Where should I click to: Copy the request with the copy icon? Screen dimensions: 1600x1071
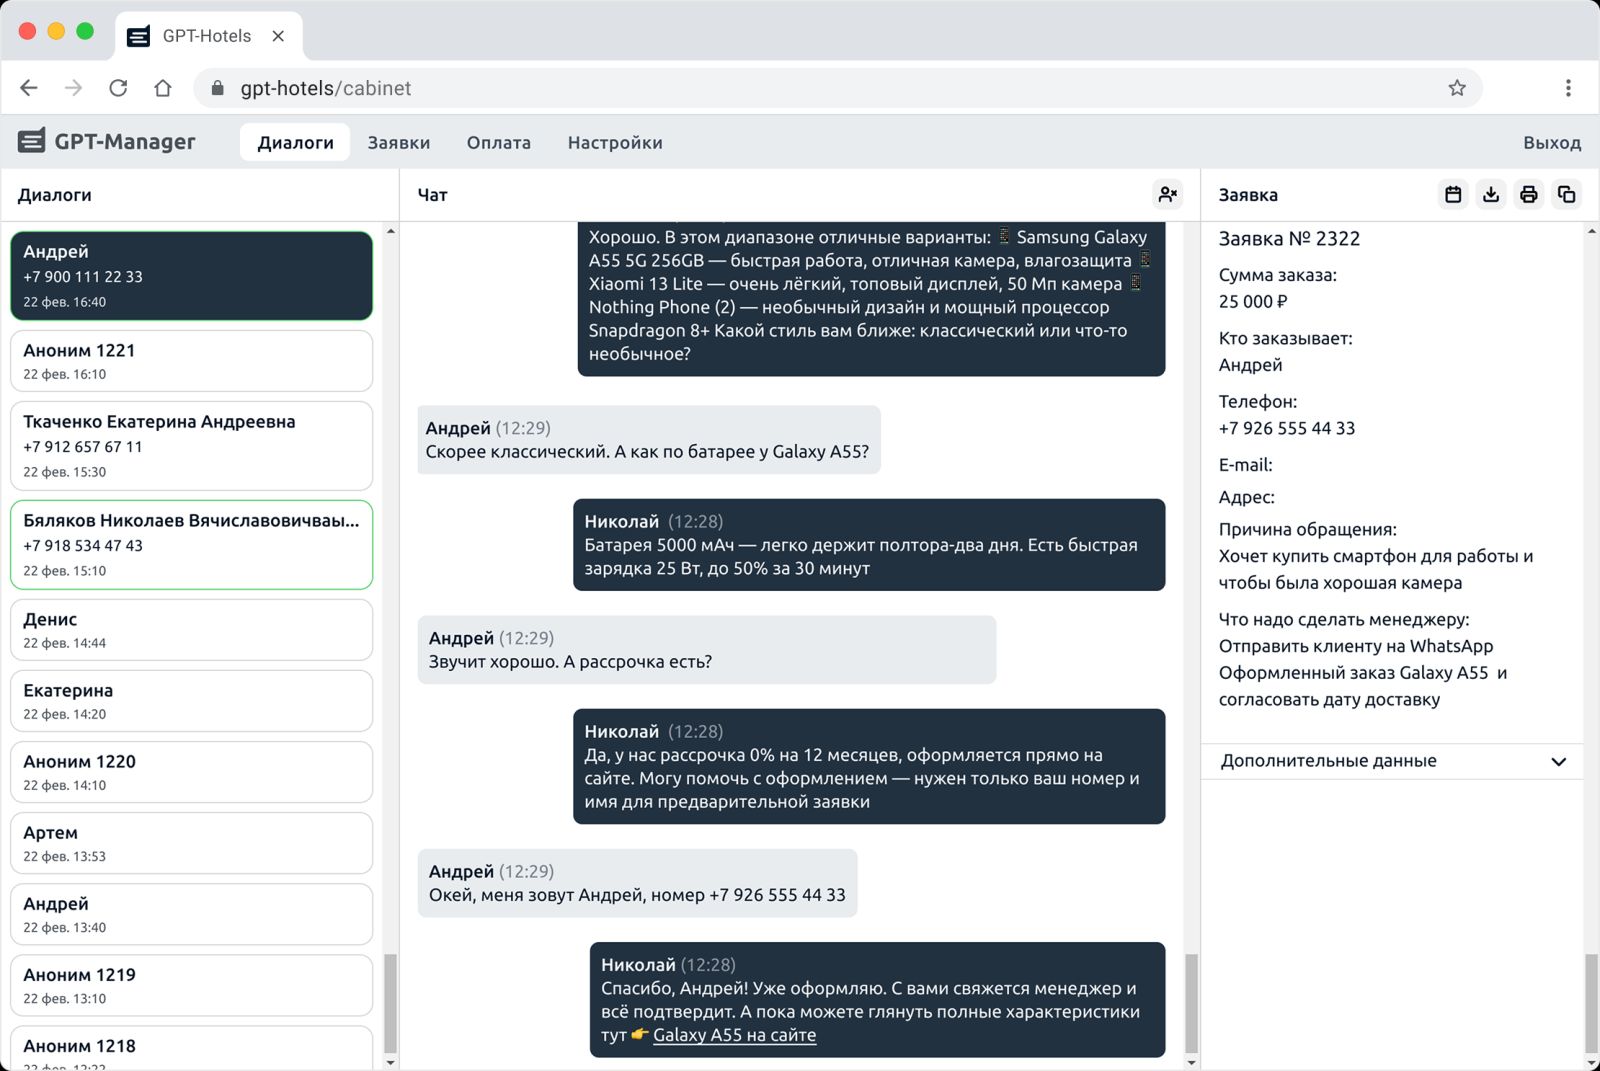click(1567, 195)
